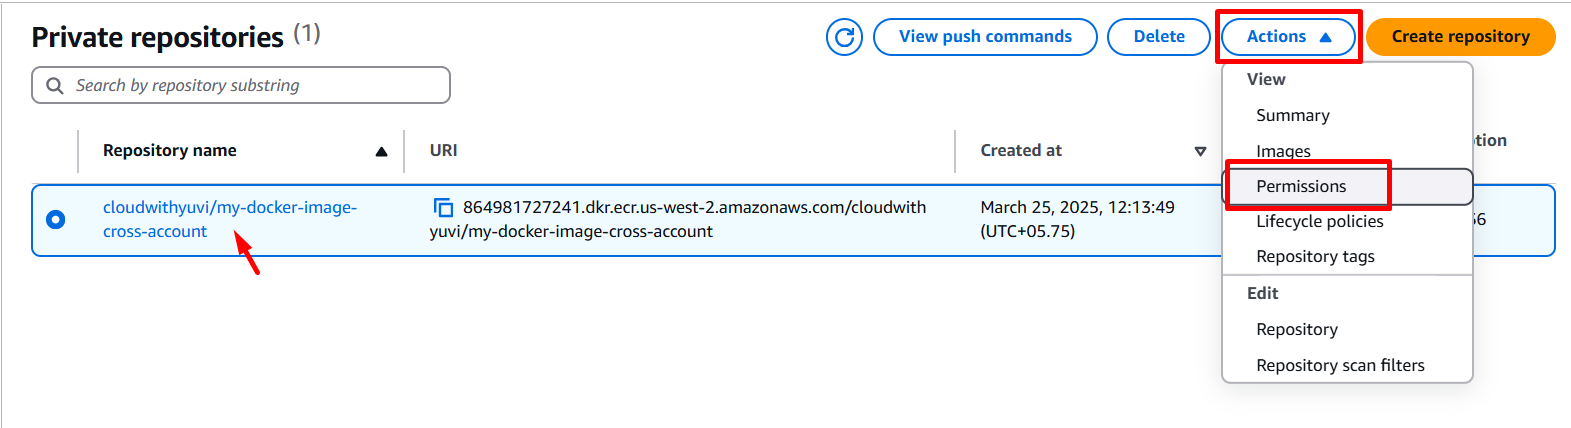
Task: Sort by Created at arrow
Action: (1200, 152)
